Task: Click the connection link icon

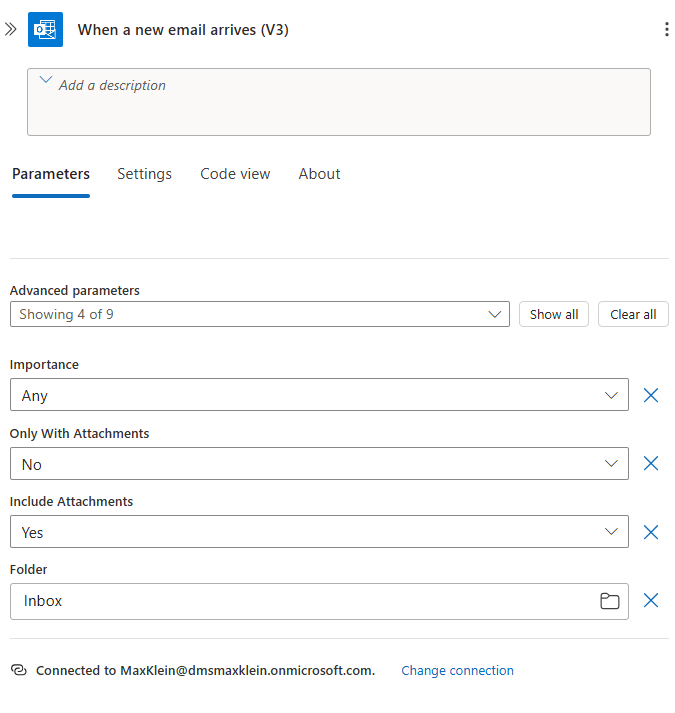Action: click(x=18, y=670)
